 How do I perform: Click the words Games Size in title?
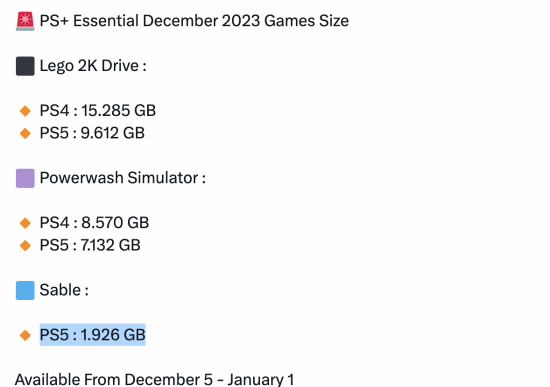[306, 21]
